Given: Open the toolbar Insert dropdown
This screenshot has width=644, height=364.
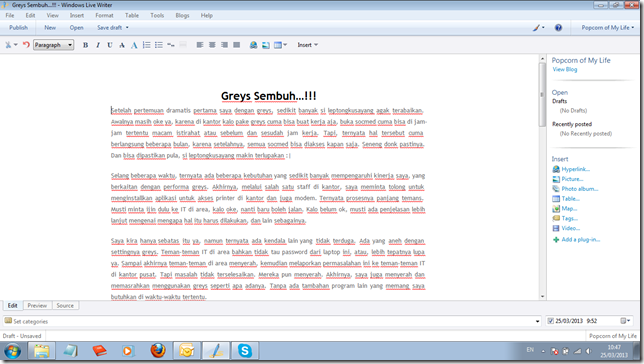Looking at the screenshot, I should [308, 45].
